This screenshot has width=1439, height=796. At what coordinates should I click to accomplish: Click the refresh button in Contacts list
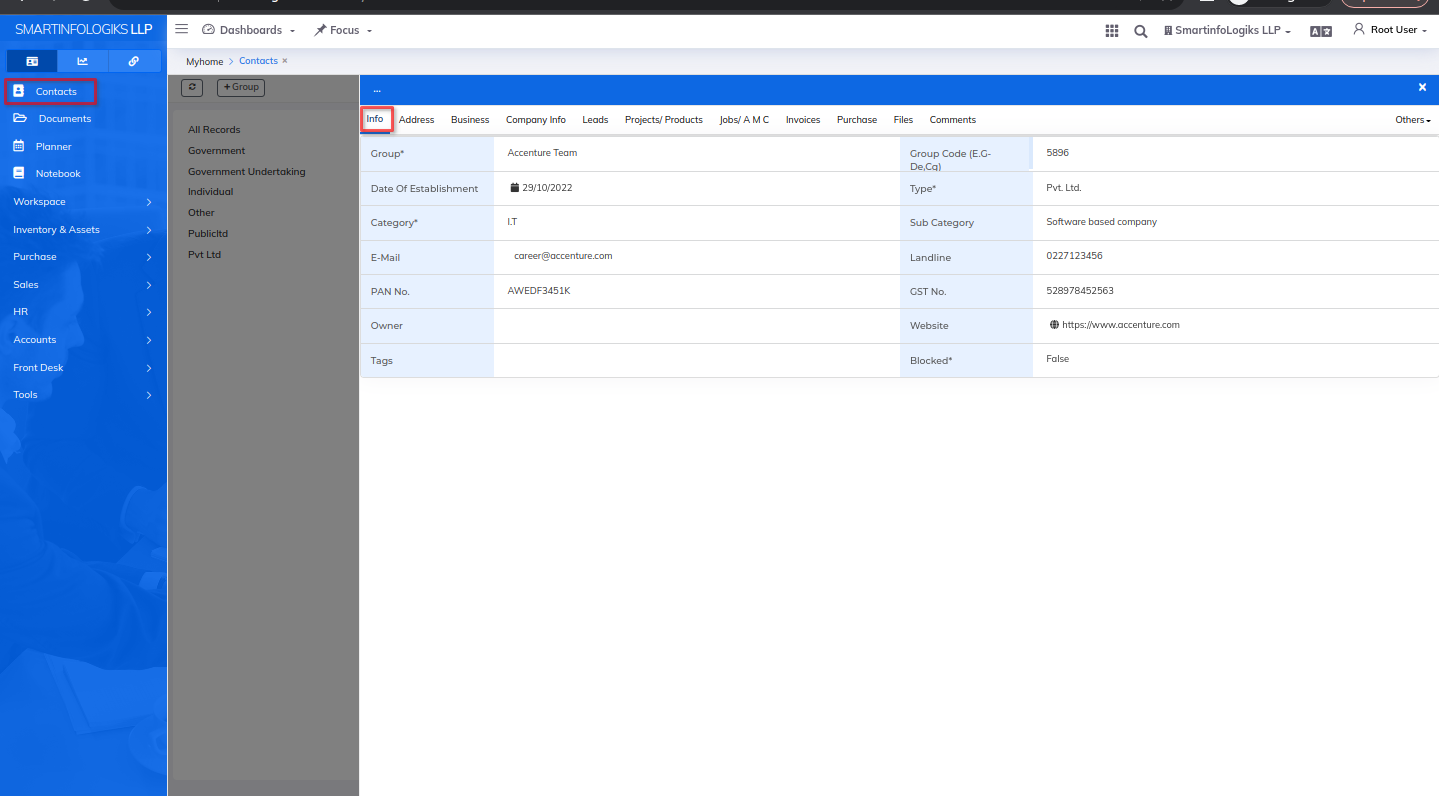point(192,88)
